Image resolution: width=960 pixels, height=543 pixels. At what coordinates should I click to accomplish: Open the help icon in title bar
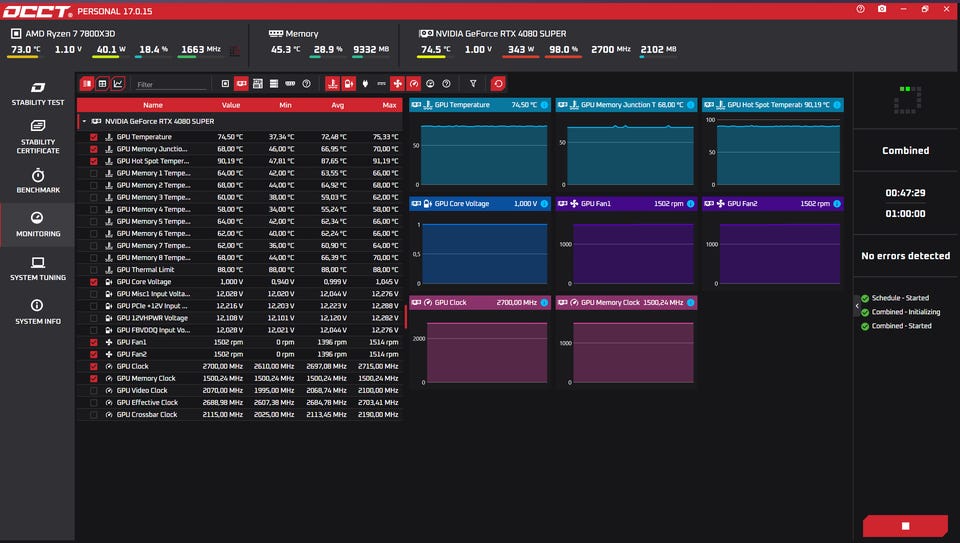[x=860, y=9]
